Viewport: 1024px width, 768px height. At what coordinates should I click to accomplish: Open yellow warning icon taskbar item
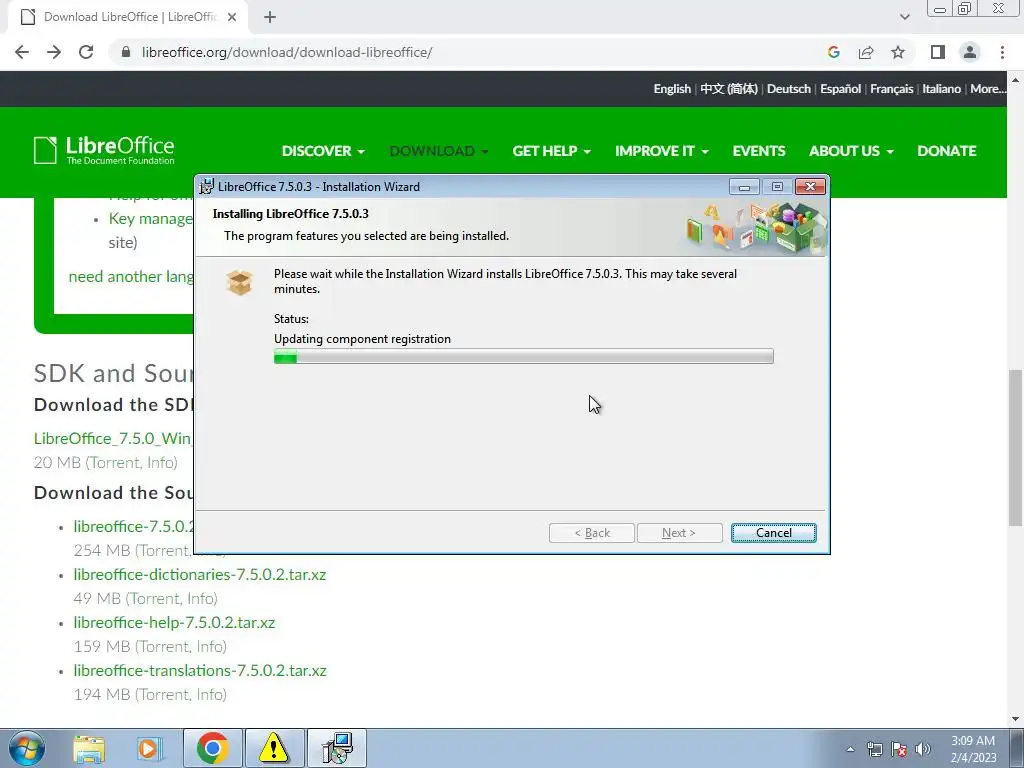pyautogui.click(x=274, y=748)
